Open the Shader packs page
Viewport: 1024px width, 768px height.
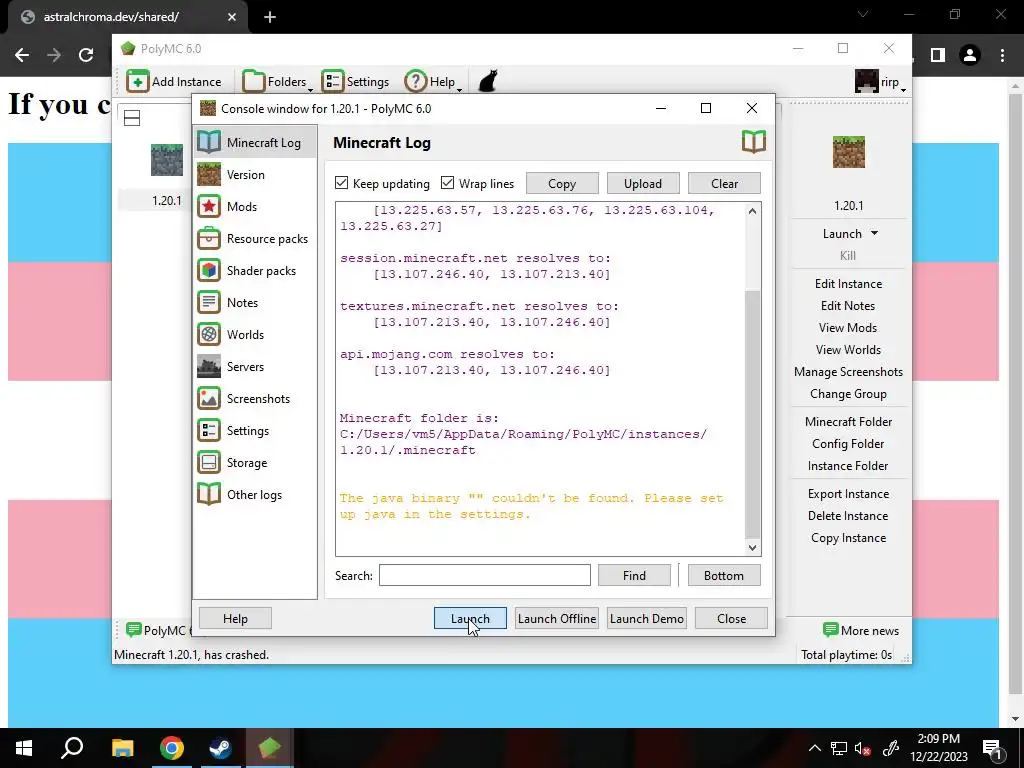tap(255, 270)
